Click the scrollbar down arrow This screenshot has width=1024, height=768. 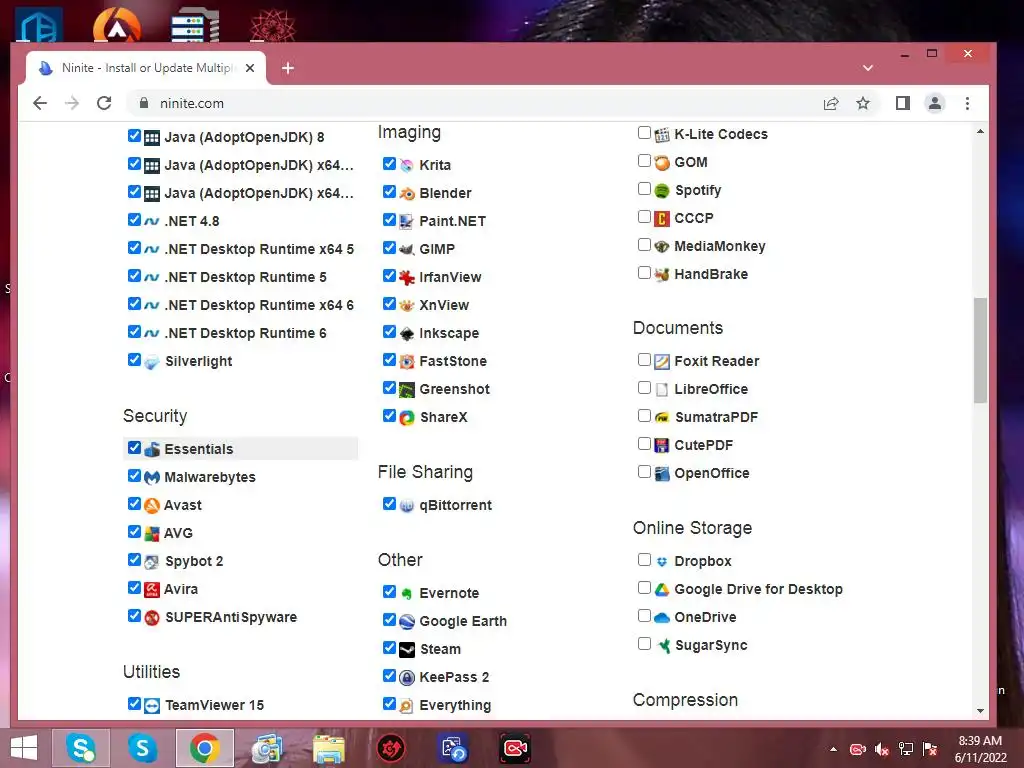coord(980,711)
